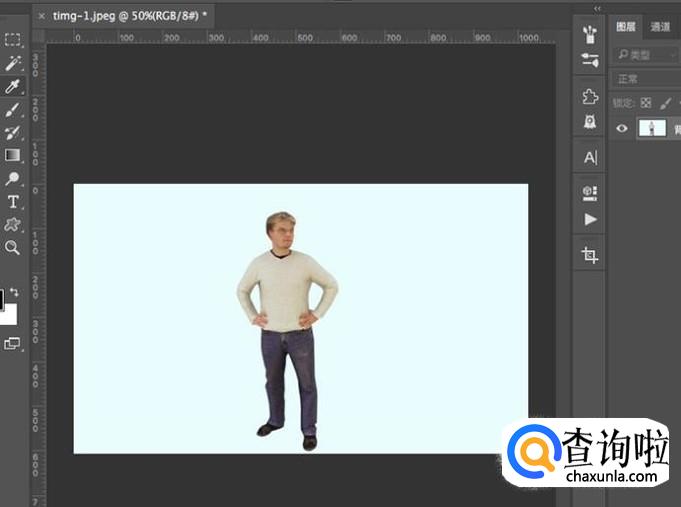Click the background color swatch
The width and height of the screenshot is (681, 507).
coord(6,315)
